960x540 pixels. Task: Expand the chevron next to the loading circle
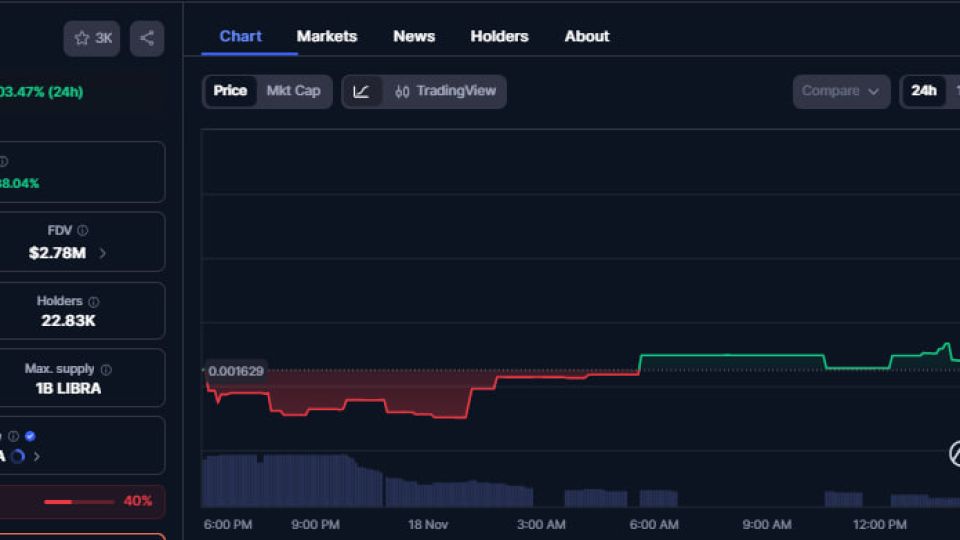click(37, 456)
